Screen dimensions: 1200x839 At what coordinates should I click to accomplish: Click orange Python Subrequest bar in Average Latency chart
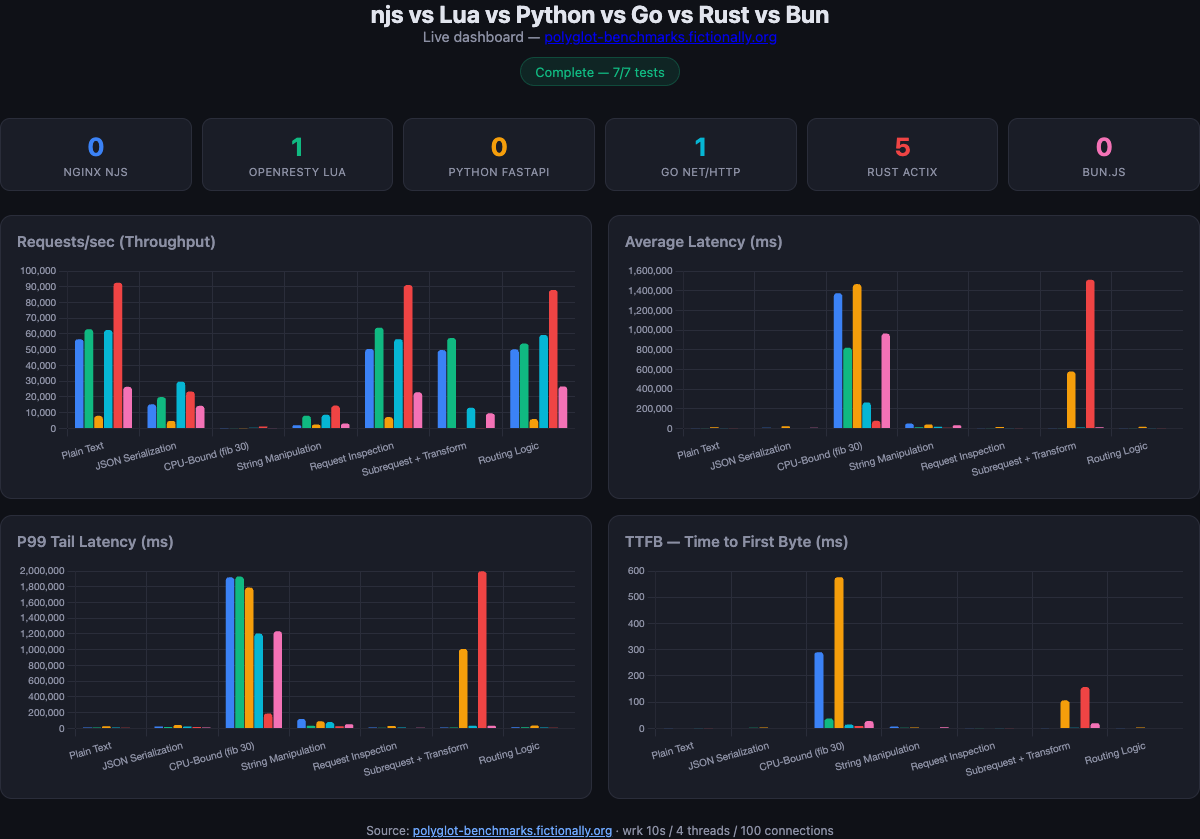1071,400
